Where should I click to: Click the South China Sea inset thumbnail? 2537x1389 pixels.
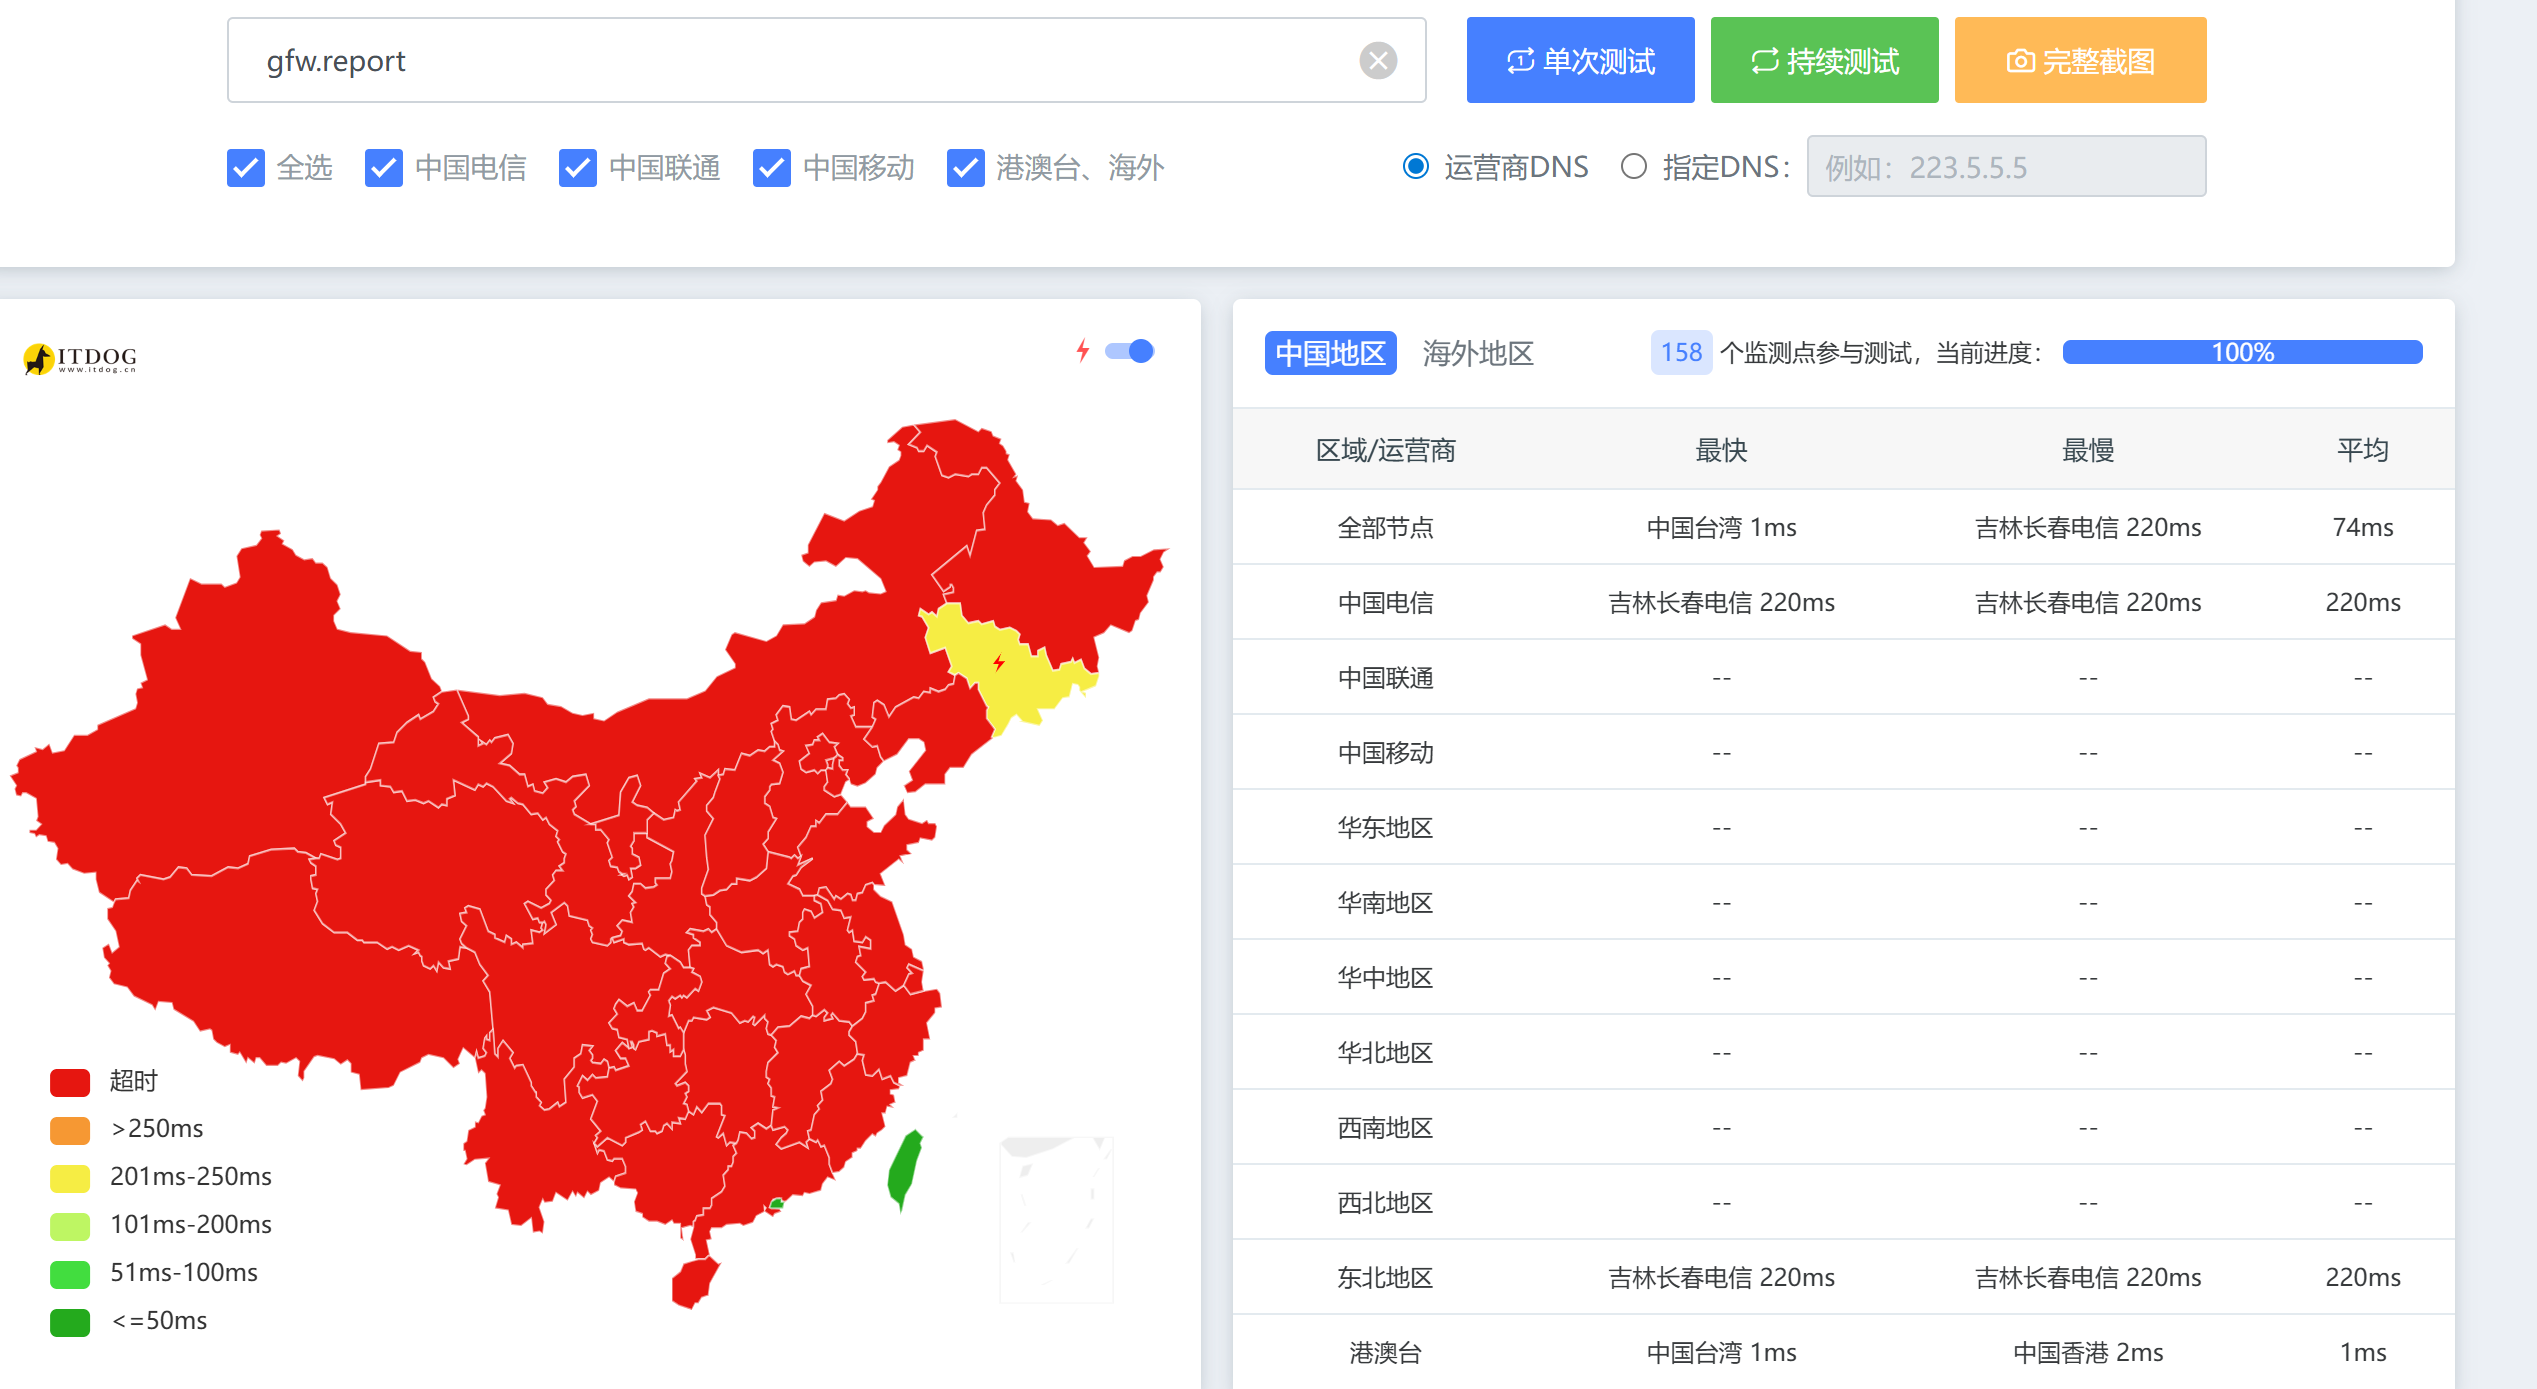(x=1055, y=1219)
